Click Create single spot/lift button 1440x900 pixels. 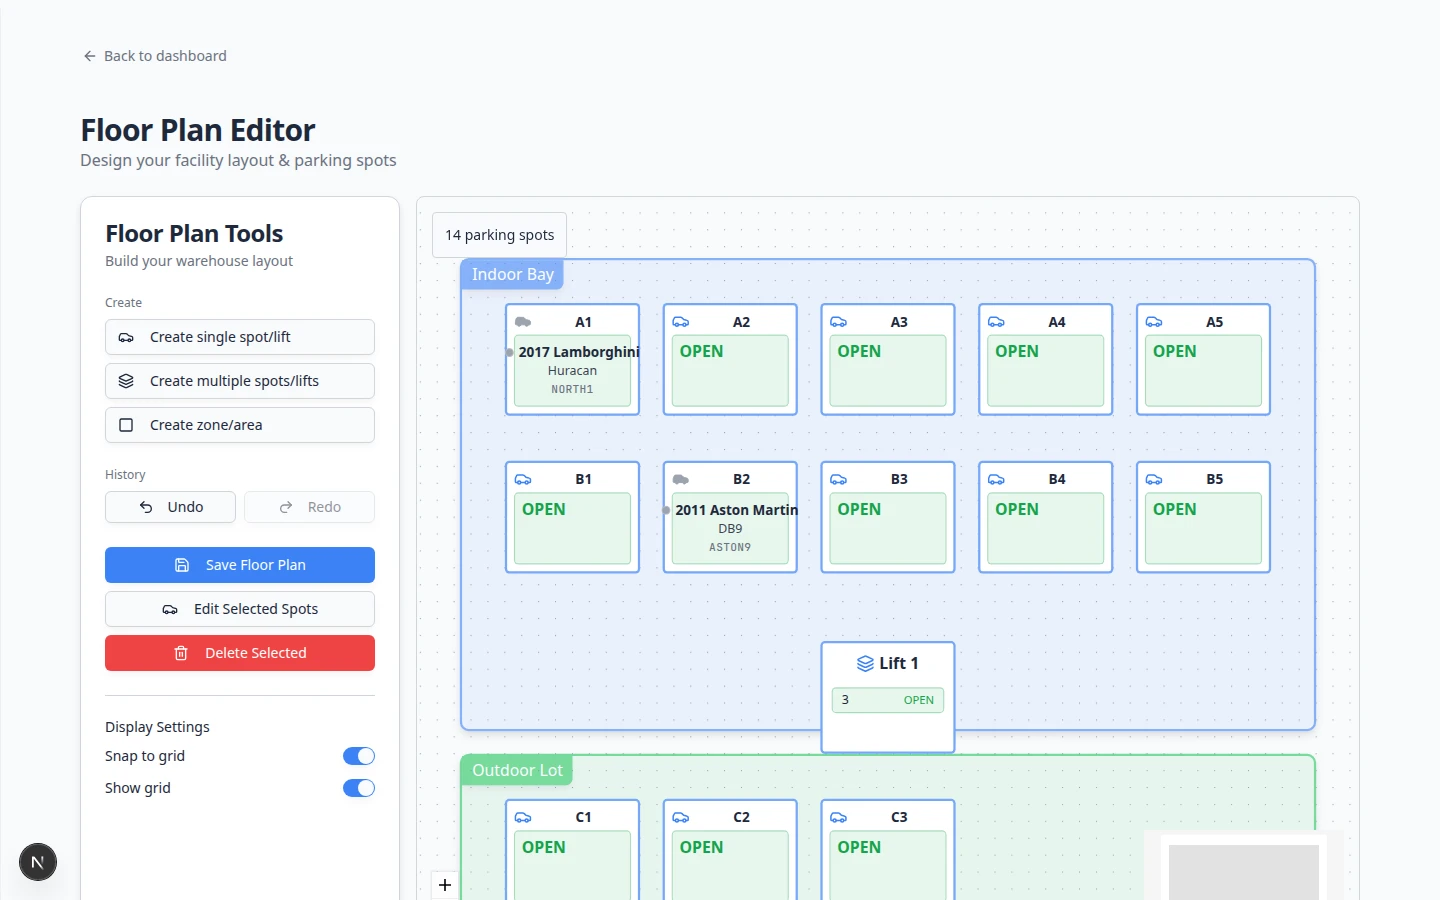point(240,337)
